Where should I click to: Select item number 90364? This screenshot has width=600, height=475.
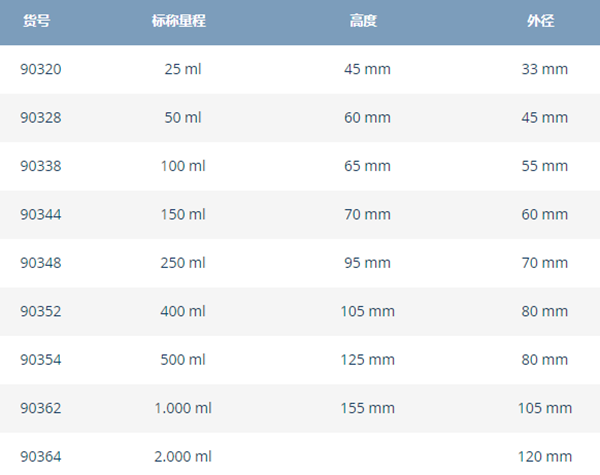click(41, 457)
